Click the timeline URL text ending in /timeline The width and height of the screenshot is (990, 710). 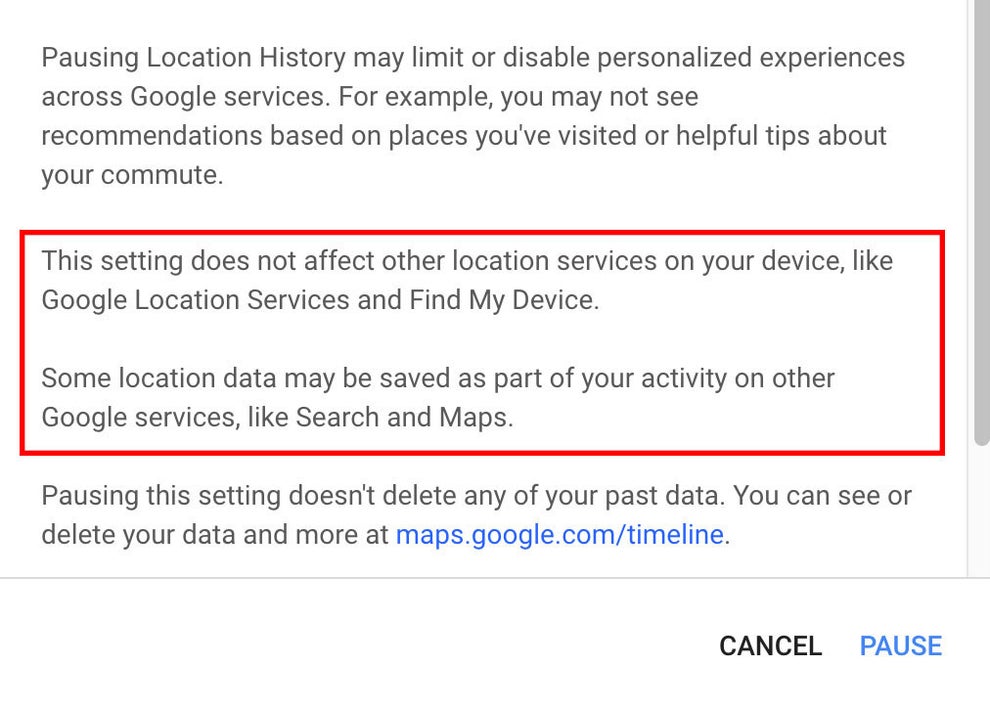(560, 534)
